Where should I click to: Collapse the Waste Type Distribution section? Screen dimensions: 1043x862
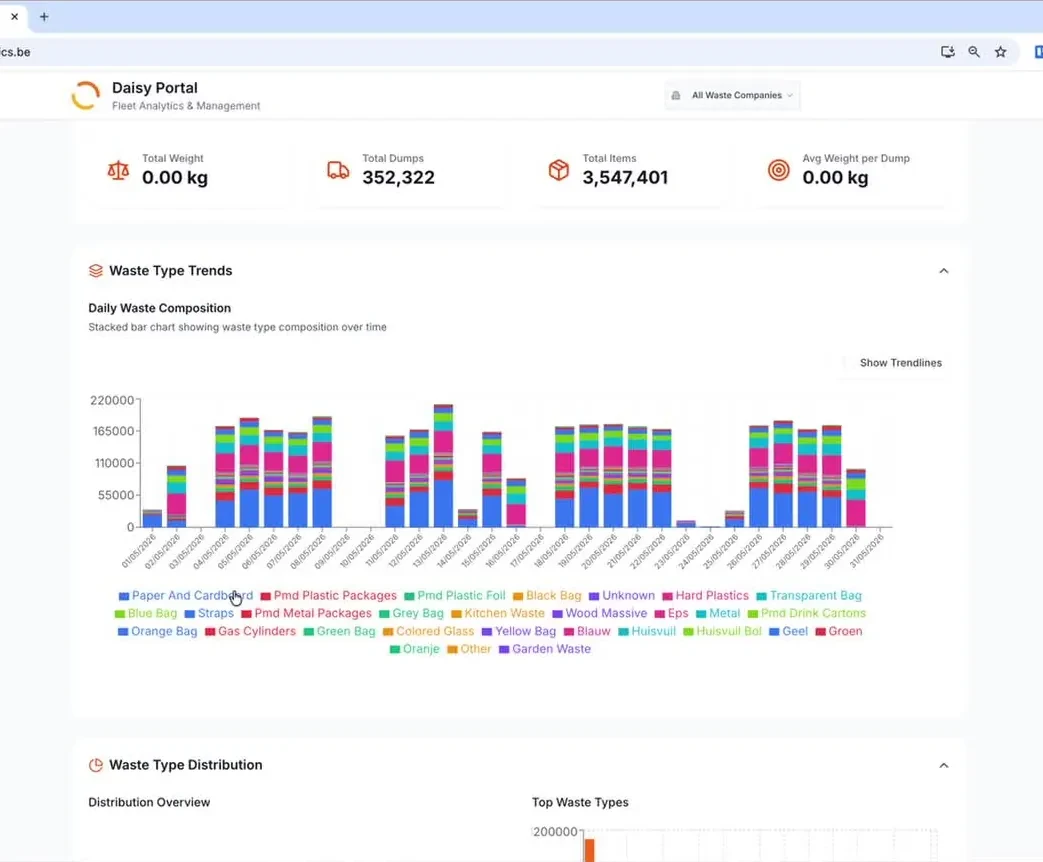[944, 765]
